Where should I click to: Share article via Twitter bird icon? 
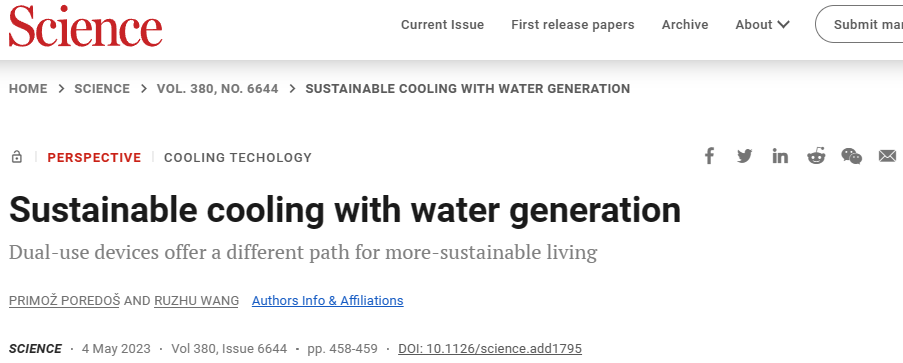pos(745,156)
